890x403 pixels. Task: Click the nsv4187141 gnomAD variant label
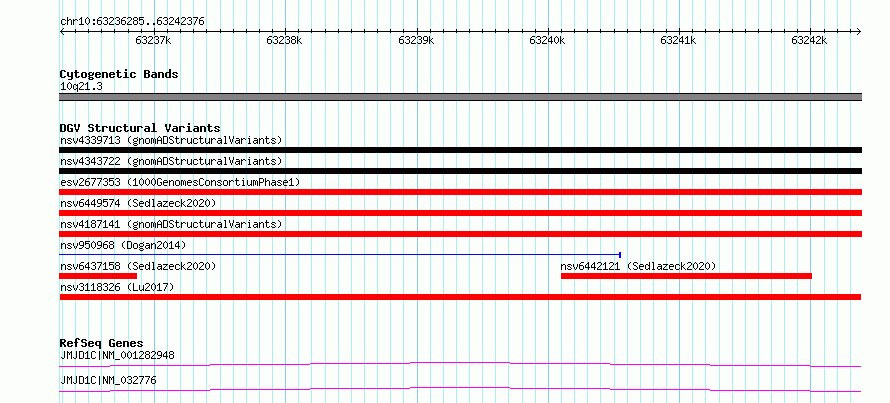(x=171, y=224)
